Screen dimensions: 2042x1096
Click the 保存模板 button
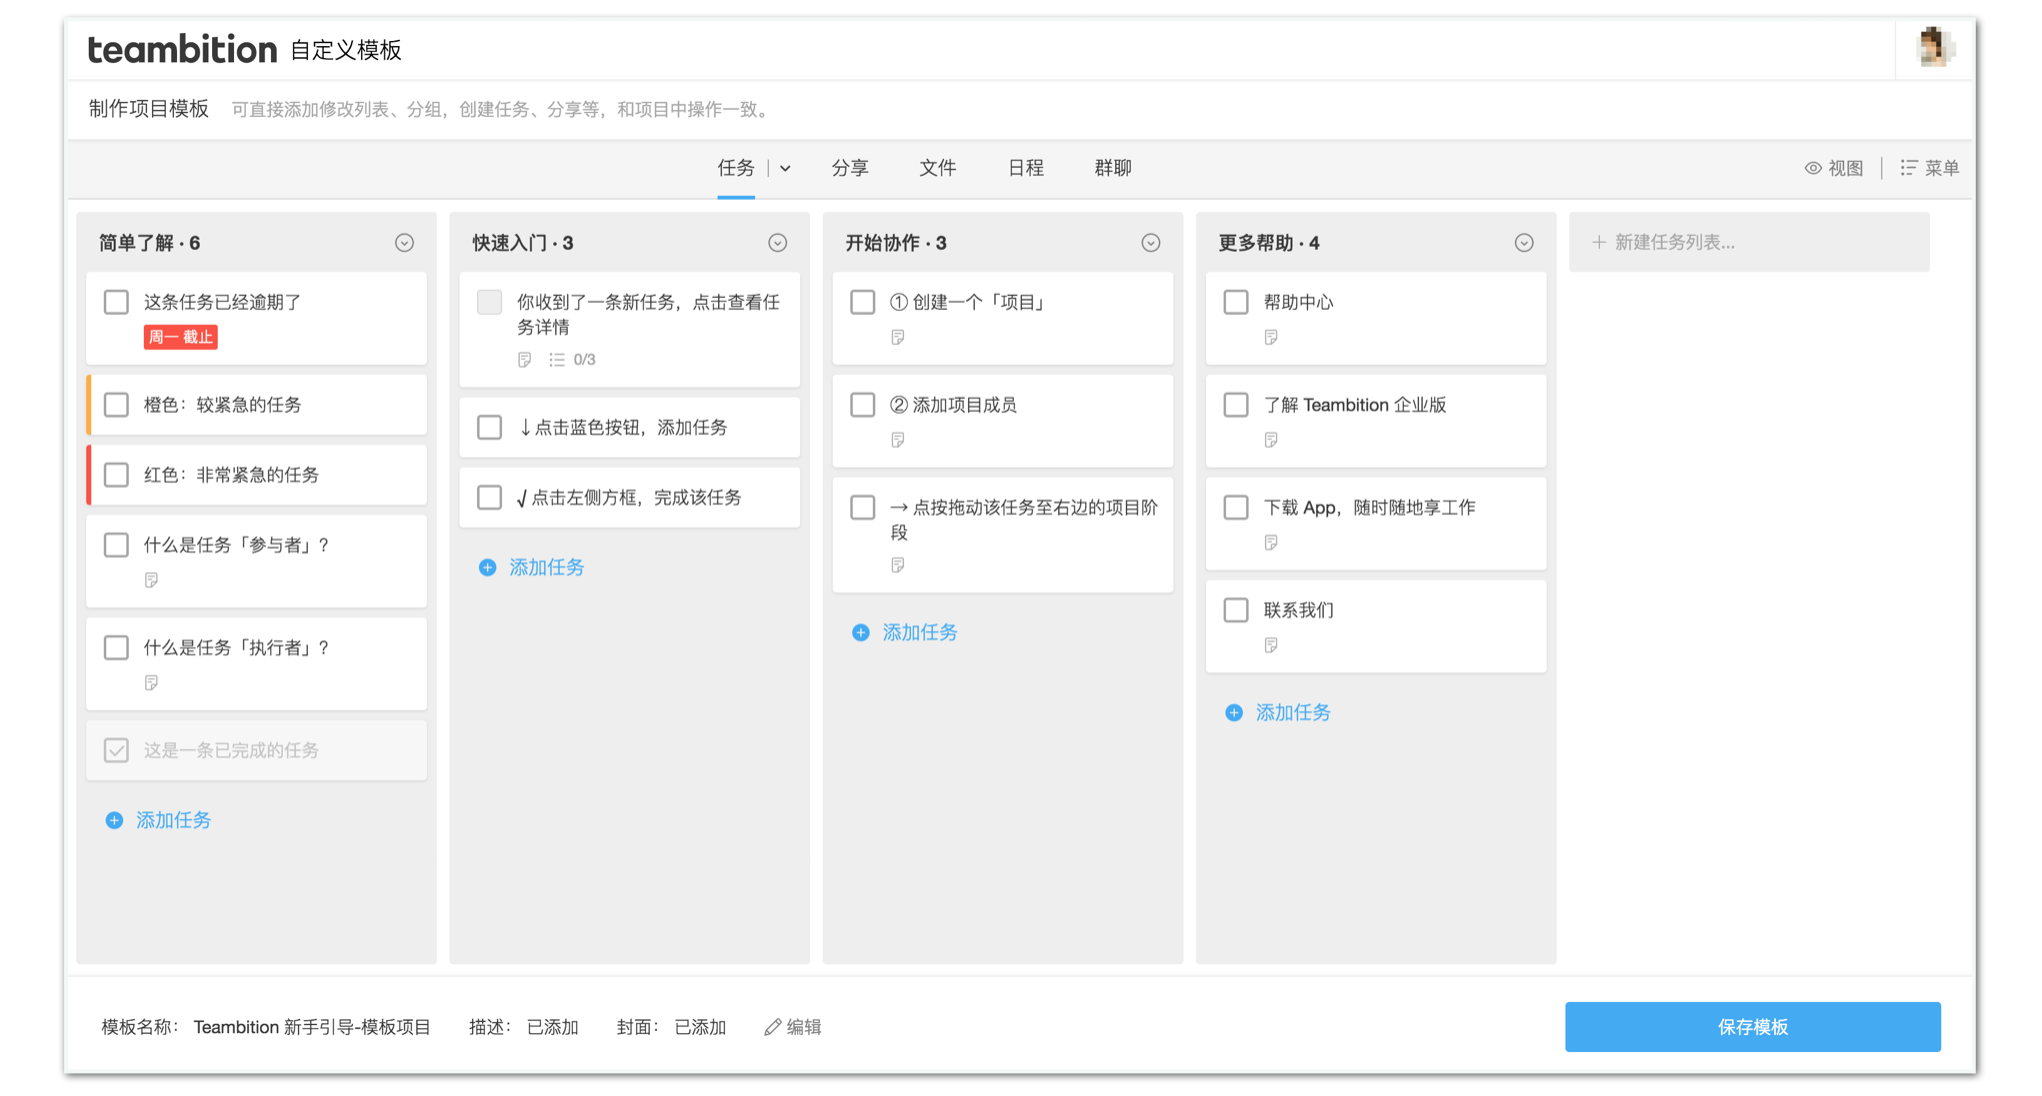point(1752,1027)
